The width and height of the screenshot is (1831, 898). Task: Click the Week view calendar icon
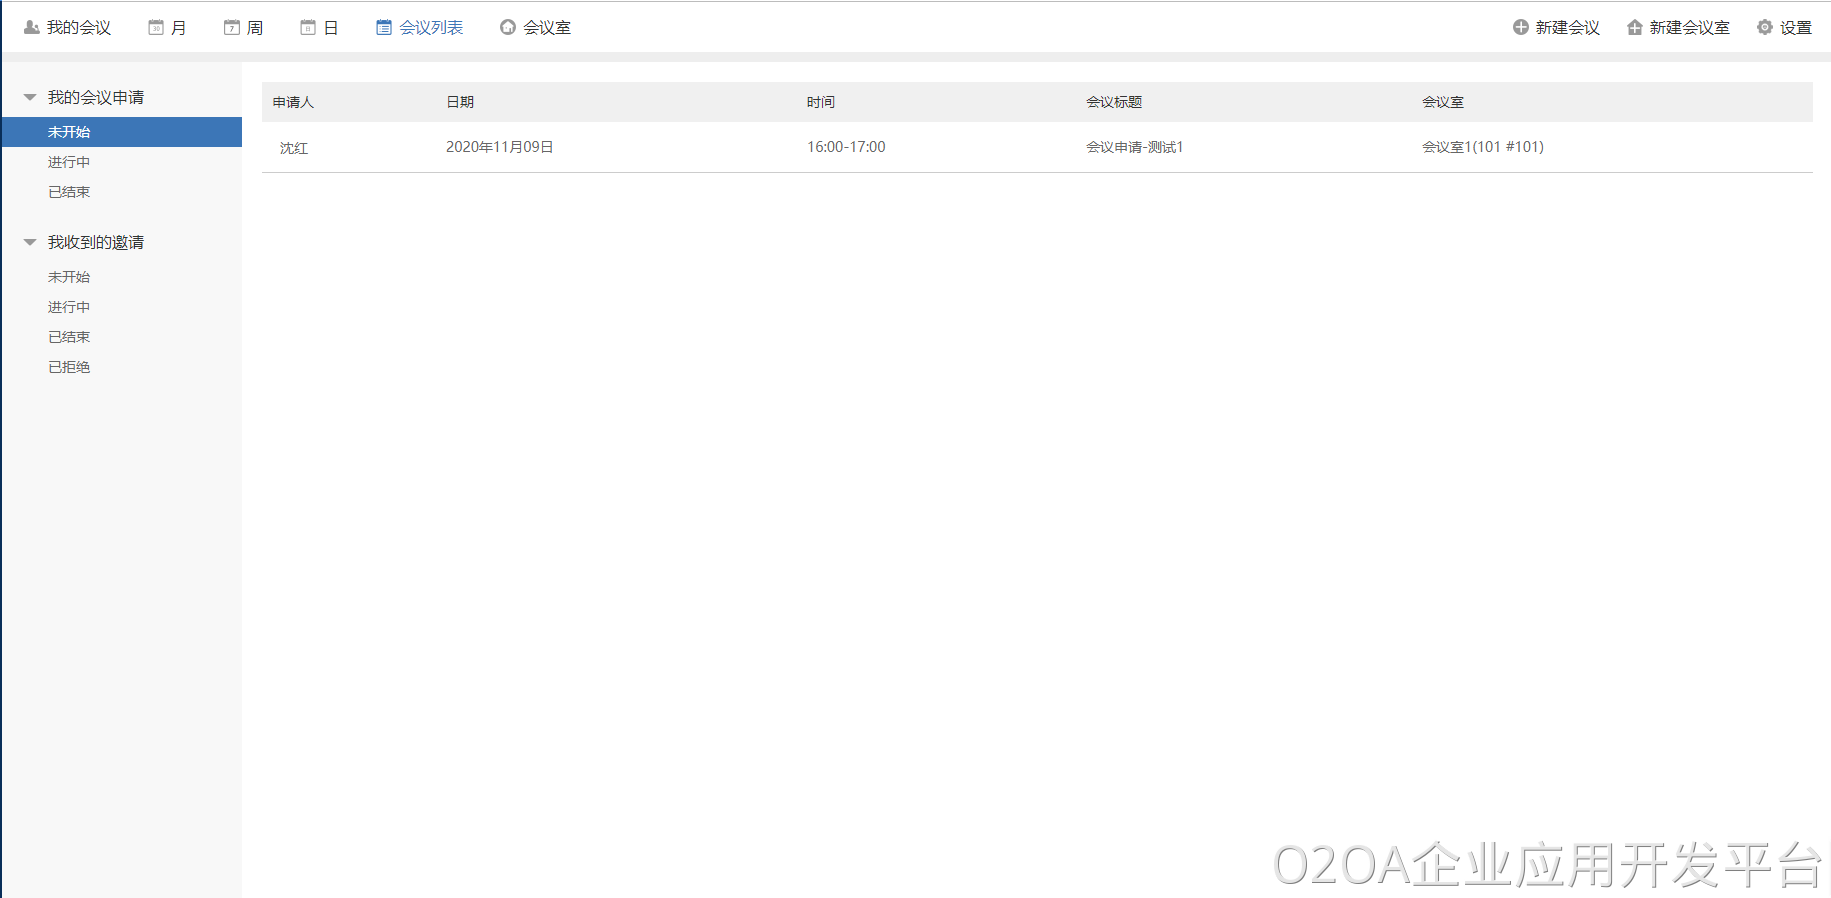coord(232,28)
